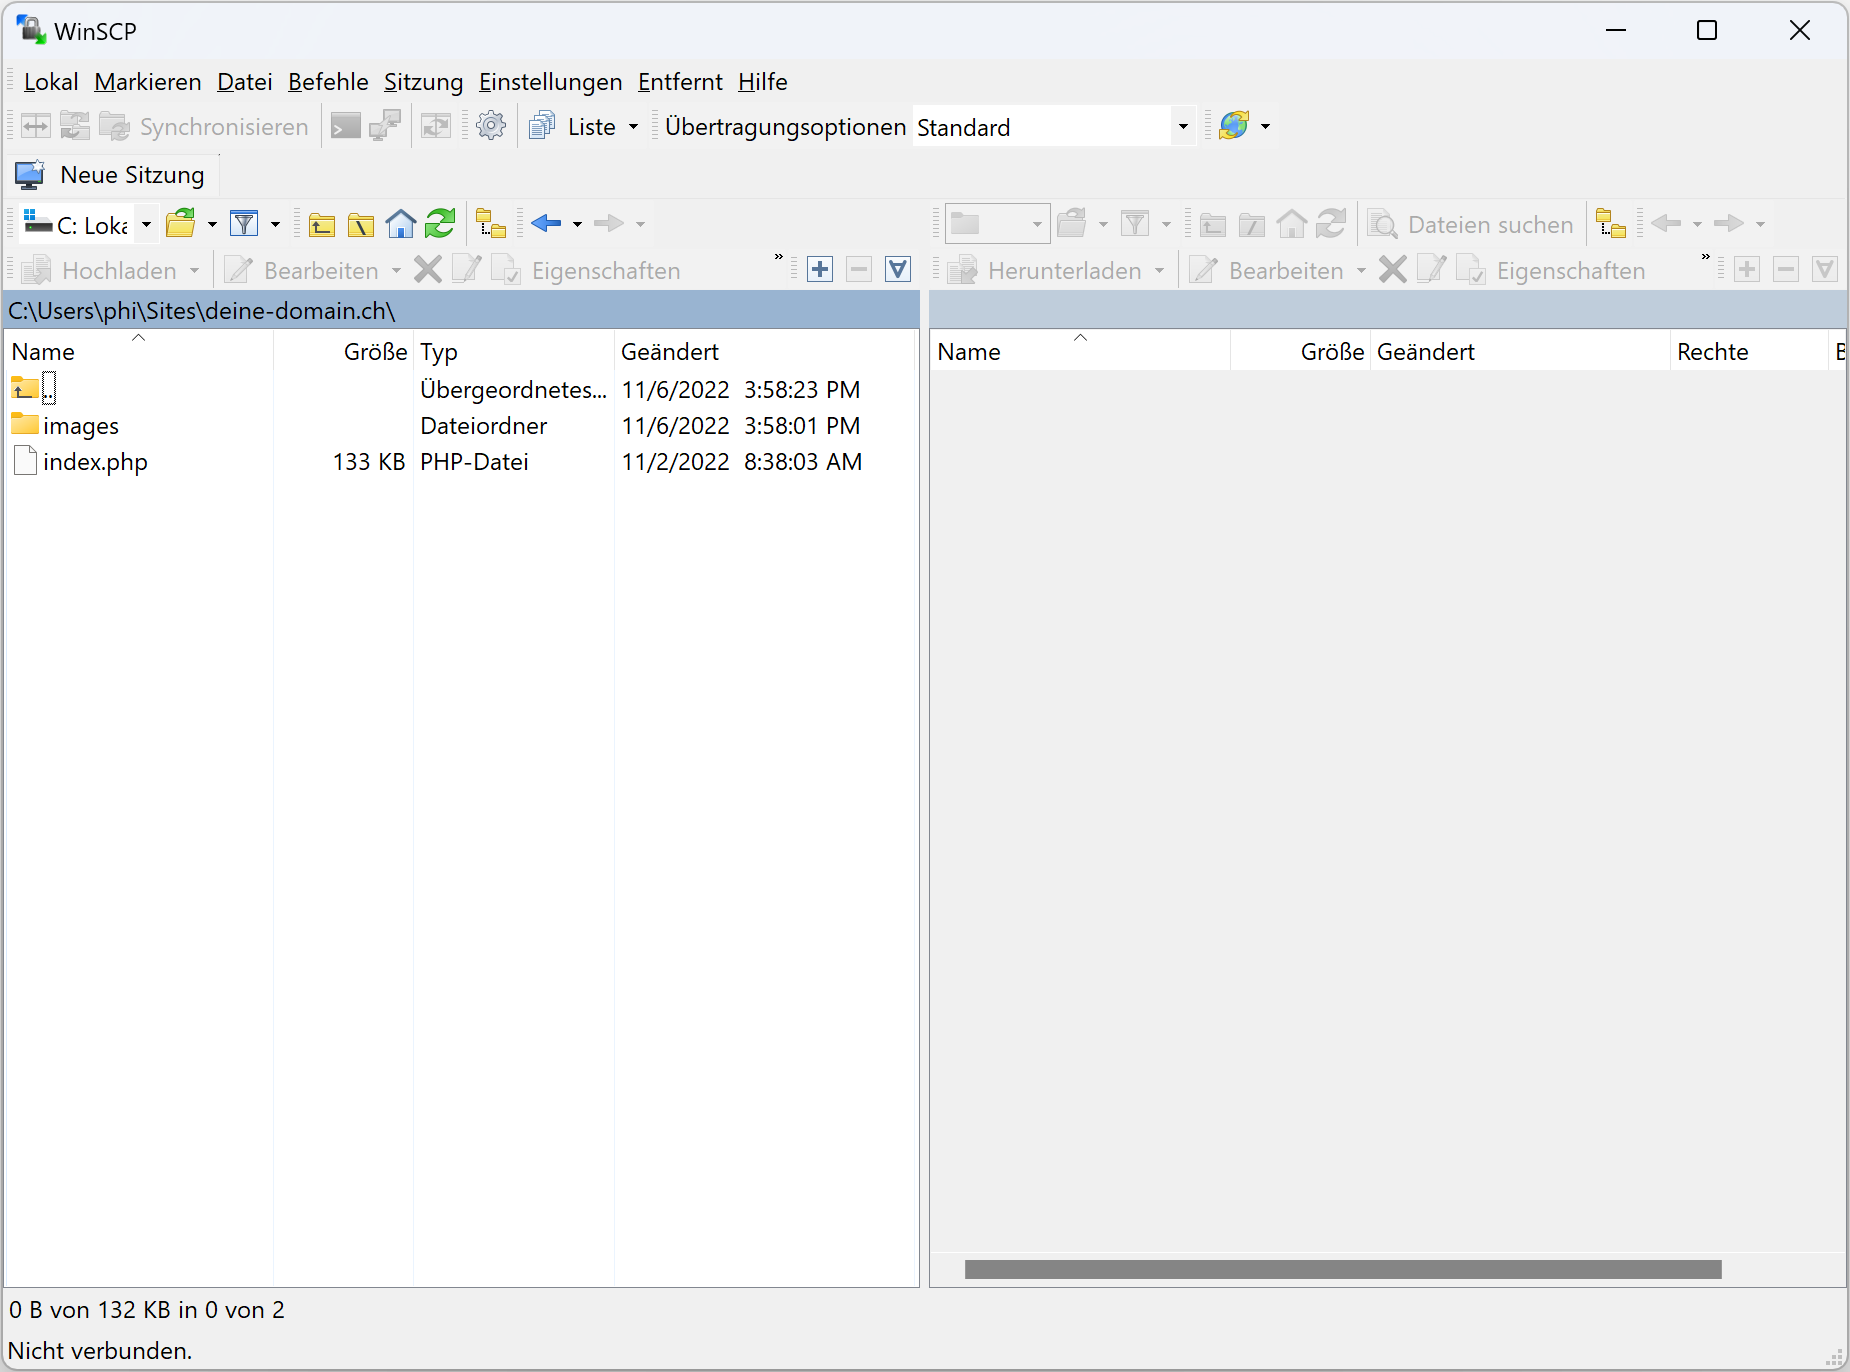
Task: Sort local panel by Typ column
Action: click(x=513, y=351)
